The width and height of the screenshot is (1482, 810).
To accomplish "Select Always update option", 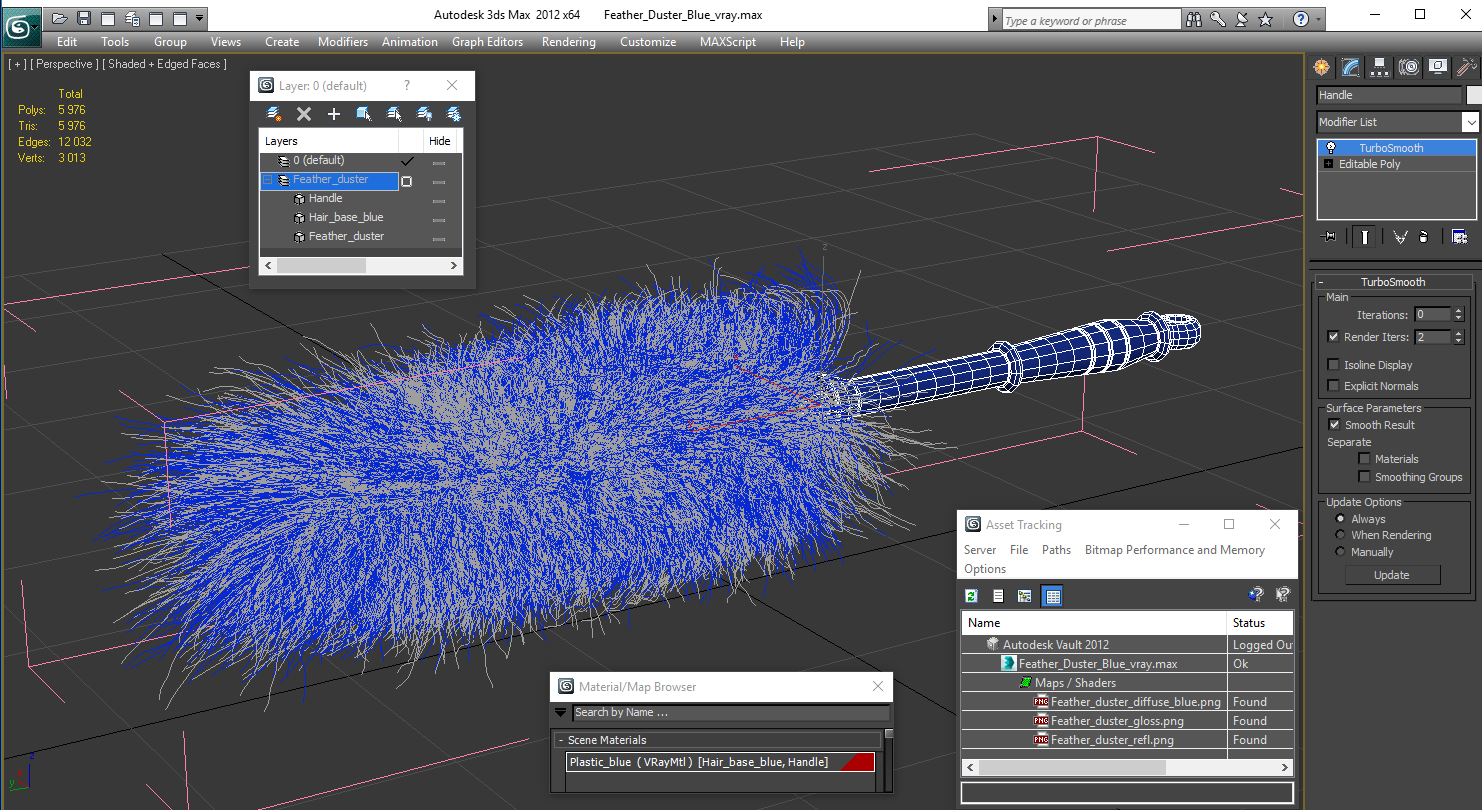I will click(1341, 519).
